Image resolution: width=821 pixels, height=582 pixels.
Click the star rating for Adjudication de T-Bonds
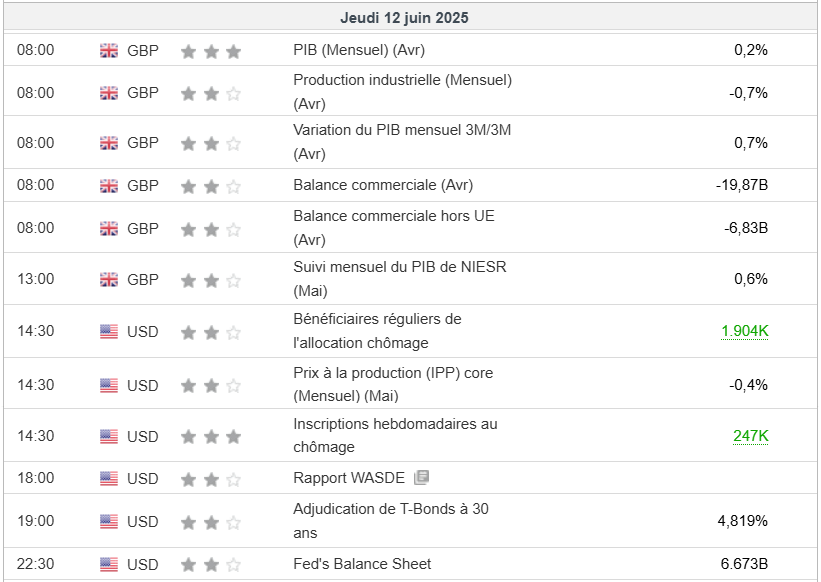point(210,522)
